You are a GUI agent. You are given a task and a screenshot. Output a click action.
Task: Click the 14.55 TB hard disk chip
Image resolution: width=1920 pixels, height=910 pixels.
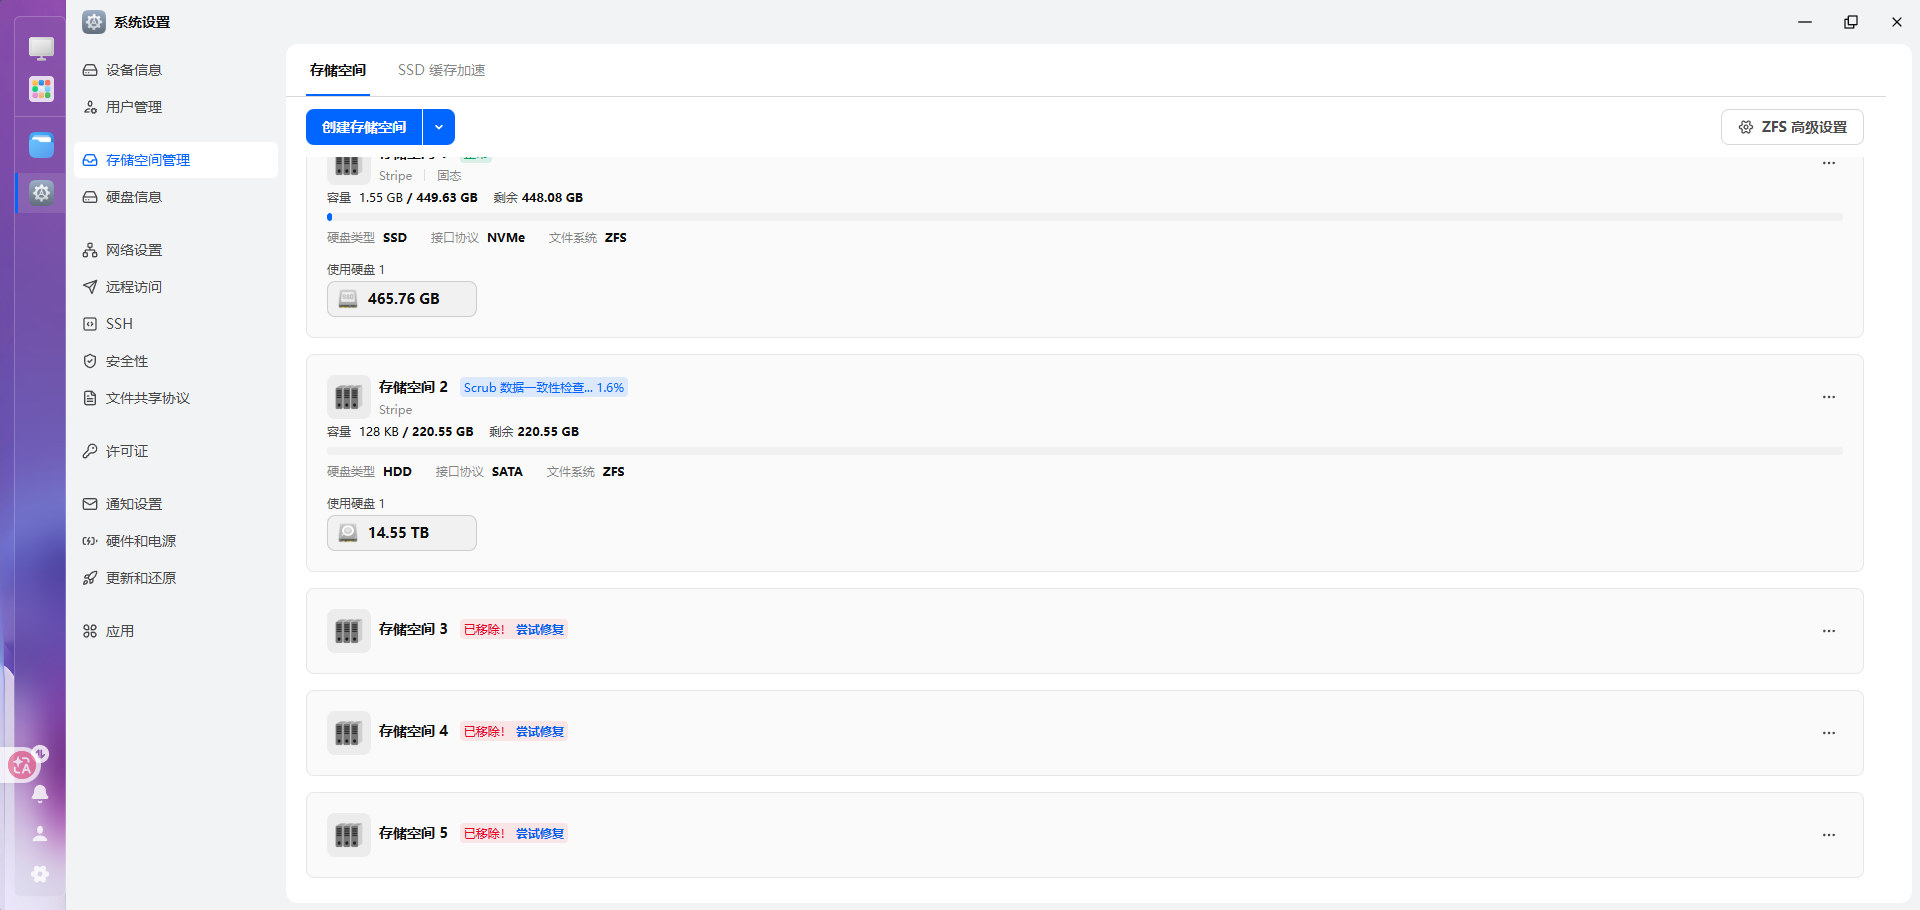coord(401,533)
